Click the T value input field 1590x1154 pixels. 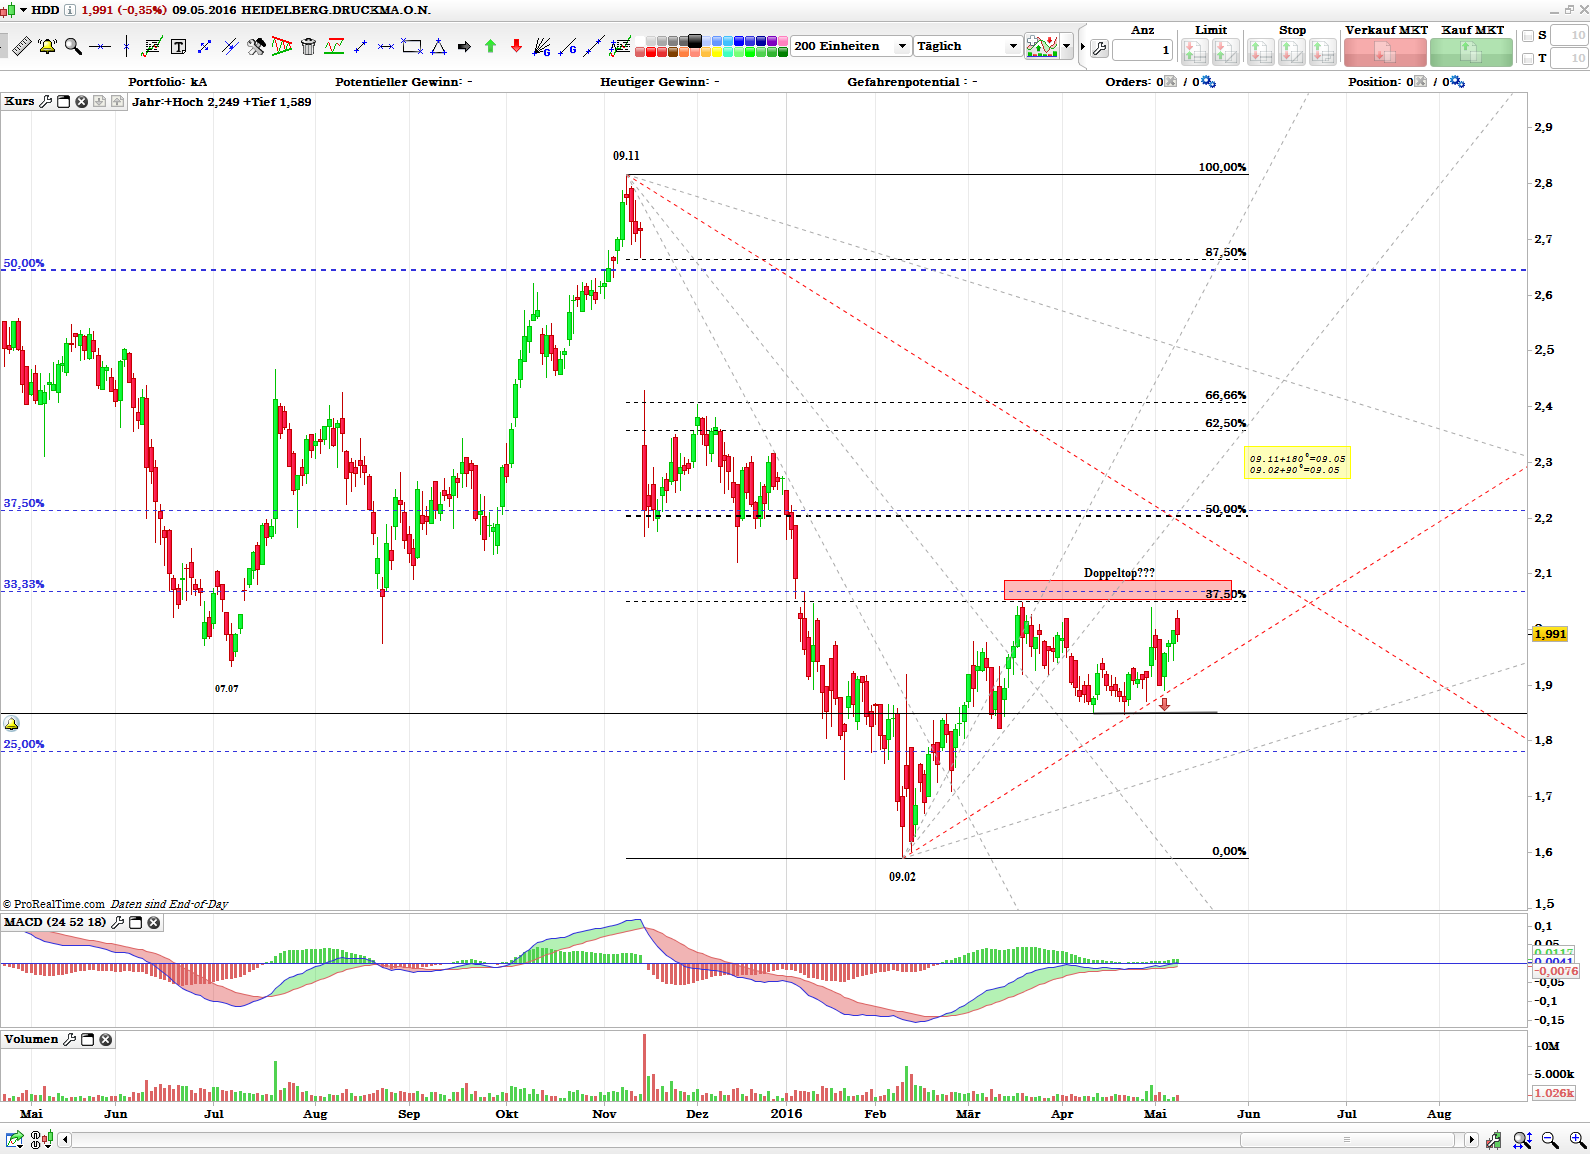(x=1569, y=58)
